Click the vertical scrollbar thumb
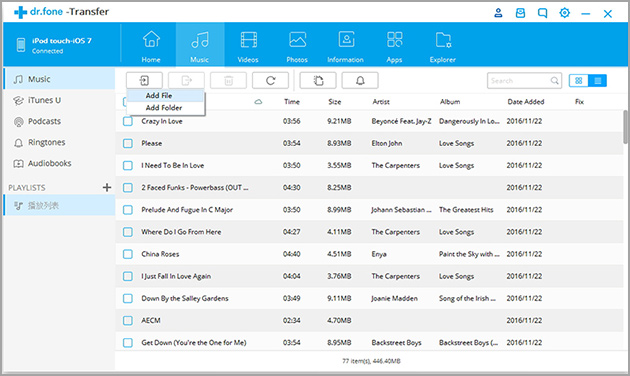 click(625, 127)
